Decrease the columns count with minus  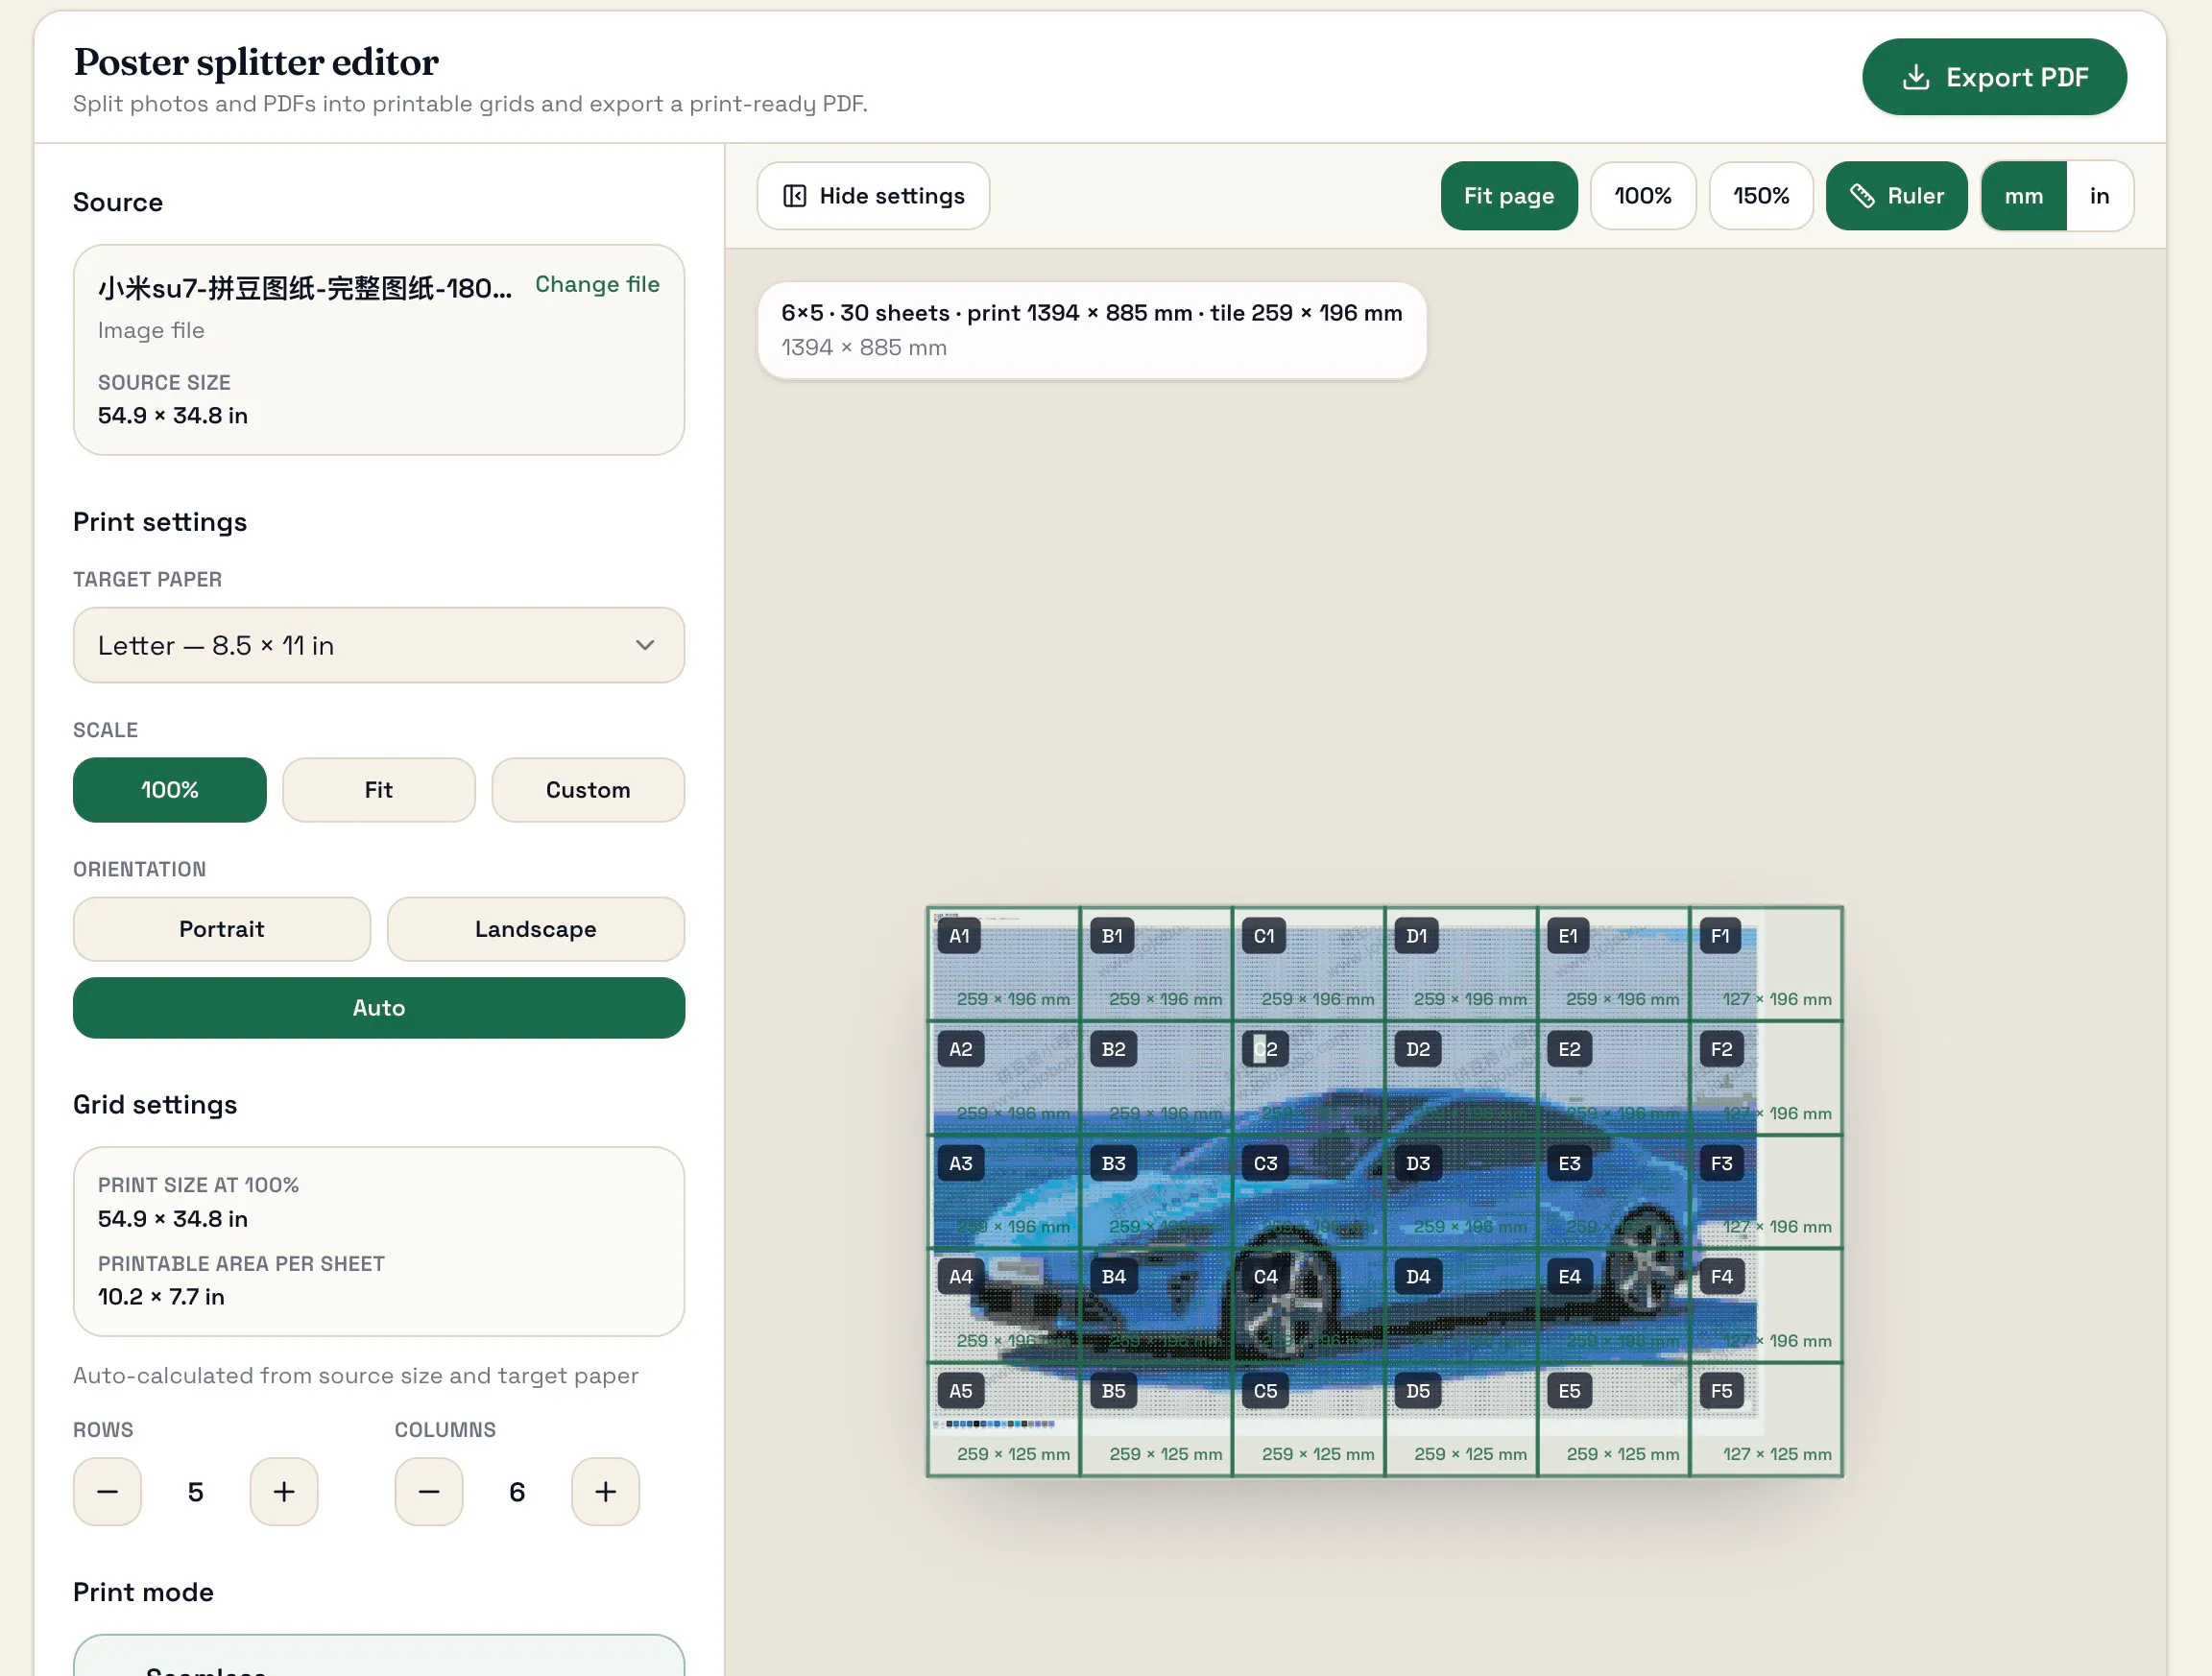coord(429,1491)
